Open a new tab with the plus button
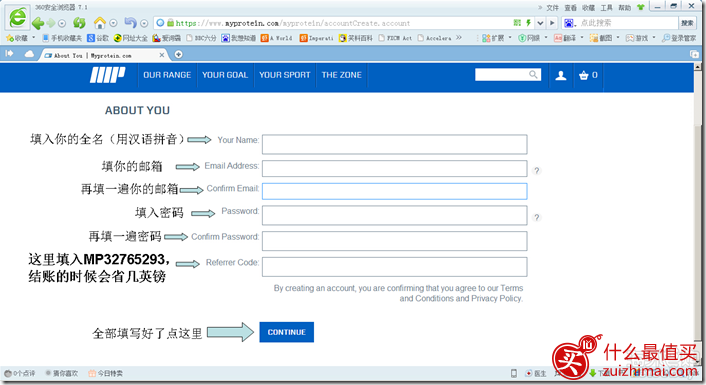This screenshot has width=706, height=385. (178, 54)
